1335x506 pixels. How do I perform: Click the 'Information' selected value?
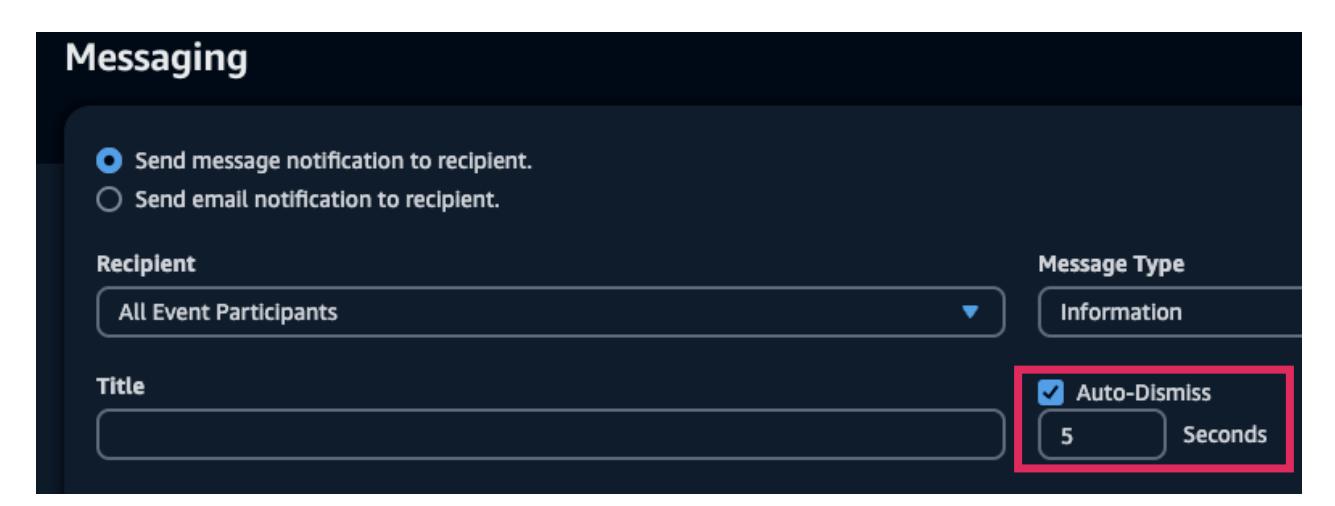pyautogui.click(x=1121, y=313)
